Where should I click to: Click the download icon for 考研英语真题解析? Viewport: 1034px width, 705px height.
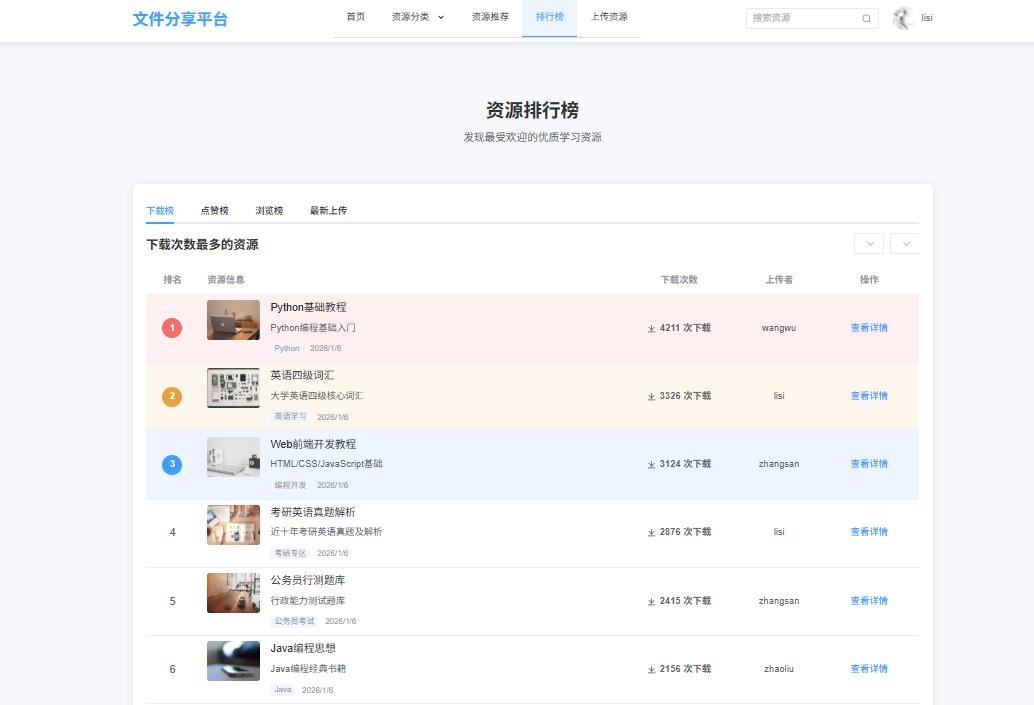click(x=650, y=531)
